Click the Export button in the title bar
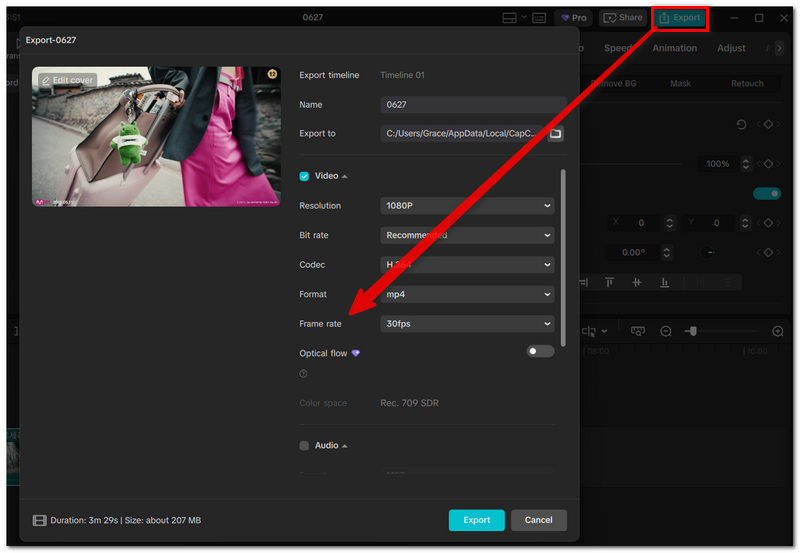Viewport: 800px width, 553px height. pos(680,18)
